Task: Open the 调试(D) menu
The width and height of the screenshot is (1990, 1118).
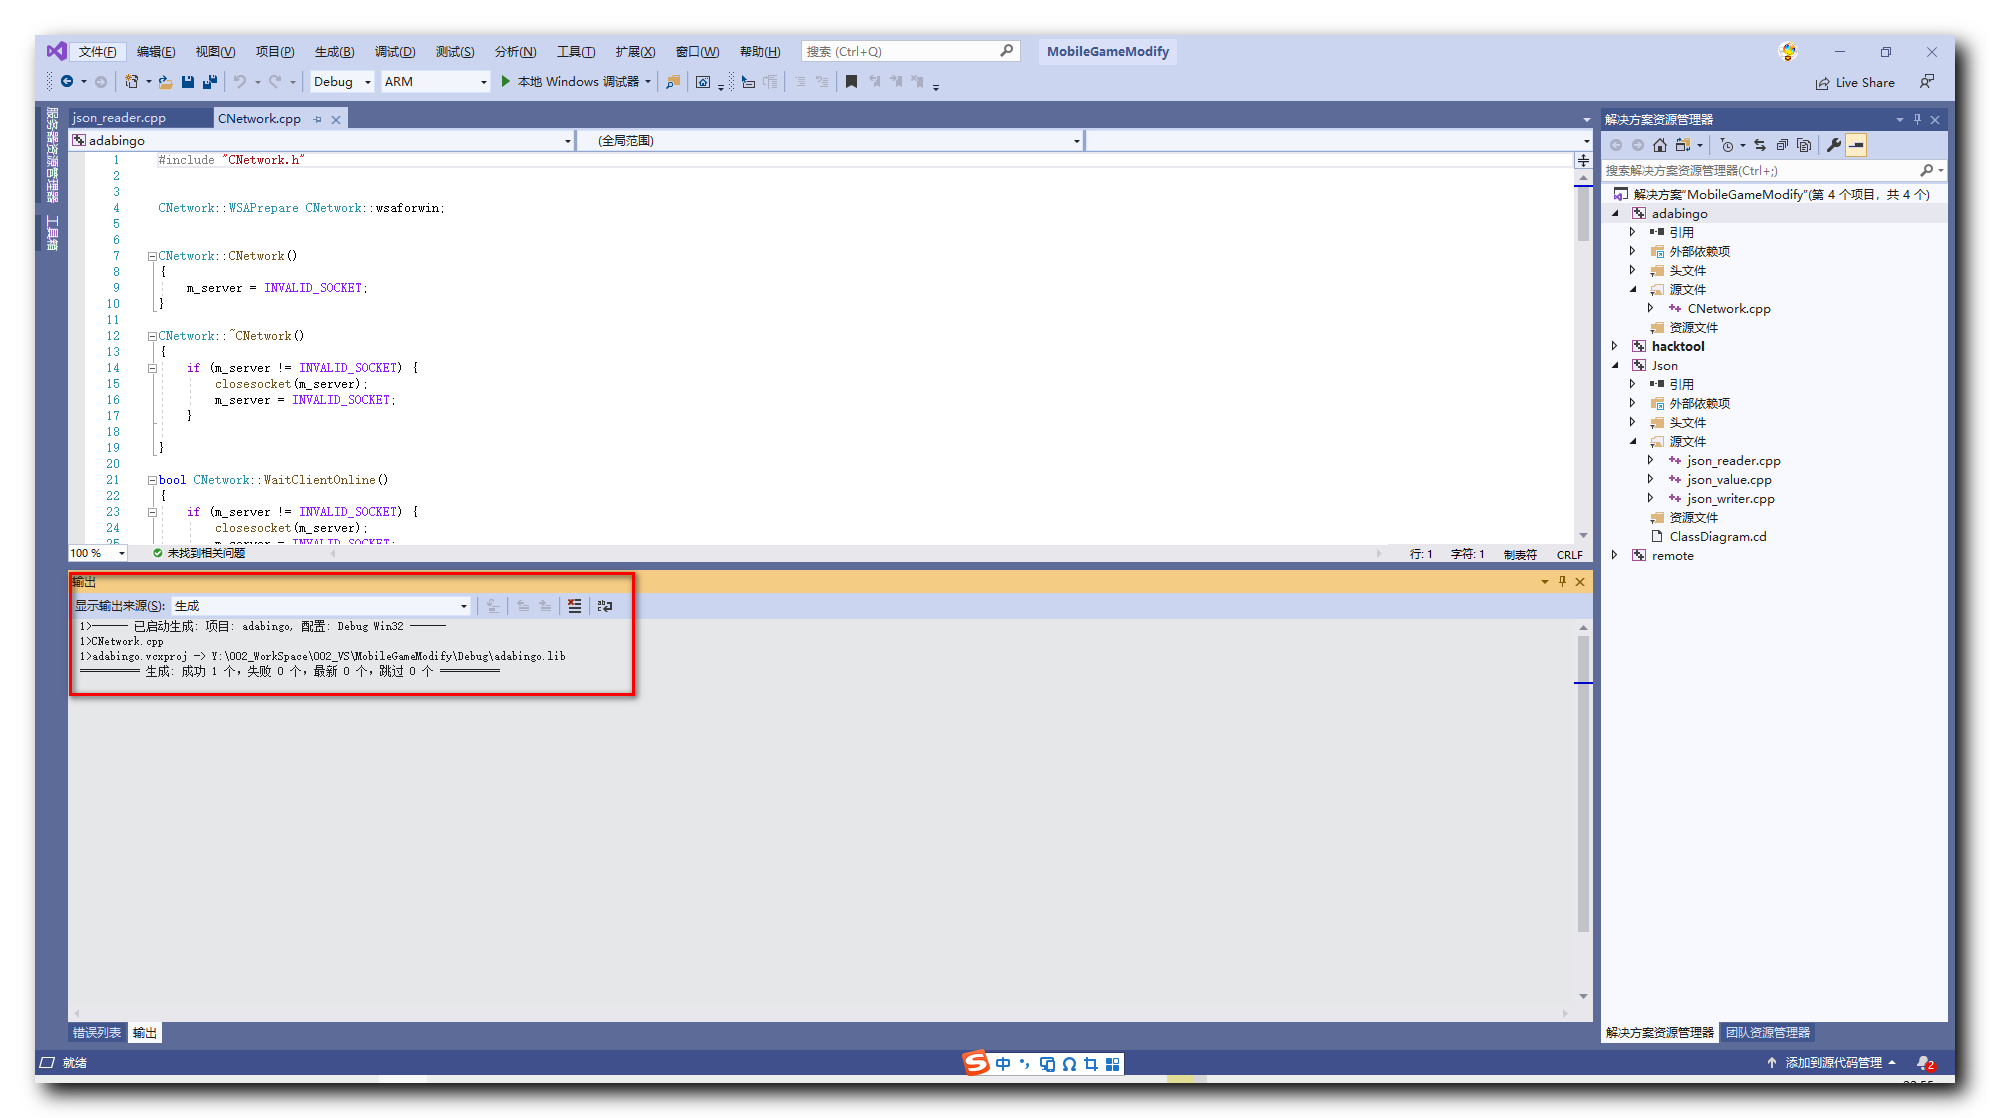Action: click(x=394, y=52)
